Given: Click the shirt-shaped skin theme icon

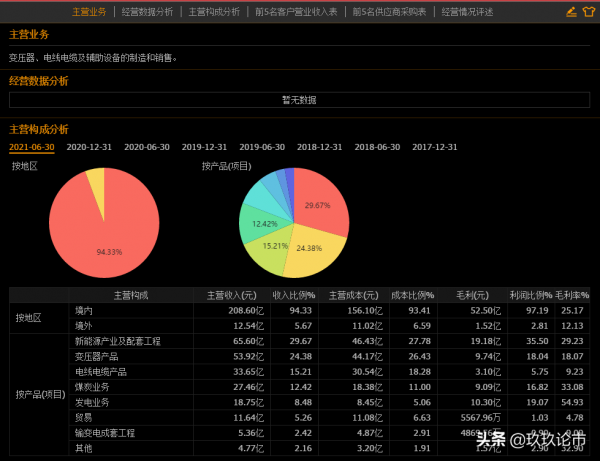Looking at the screenshot, I should (588, 12).
